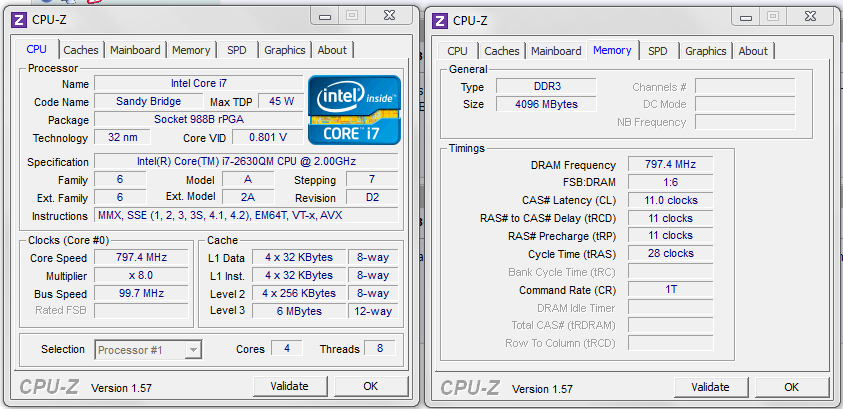Click Bus Speed value '99.7 MHz'
843x409 pixels.
coord(141,293)
